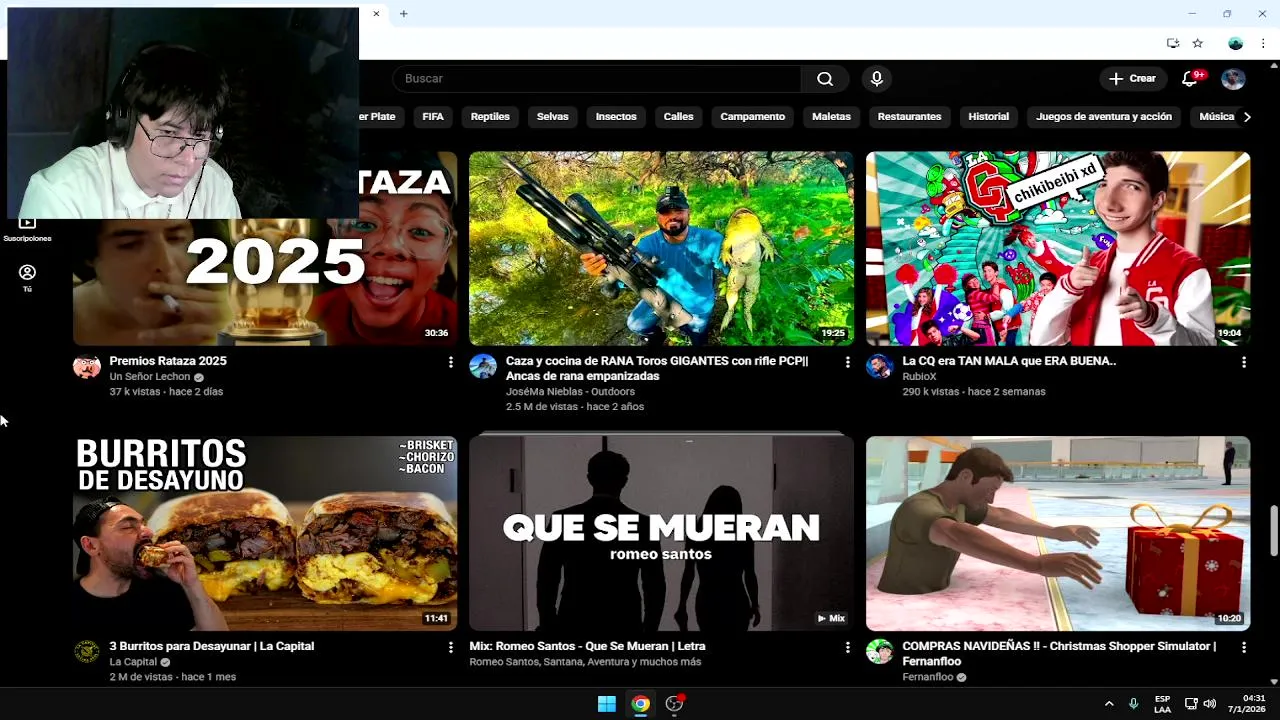
Task: Open options for 3 Burritos para Desayunar
Action: click(451, 648)
